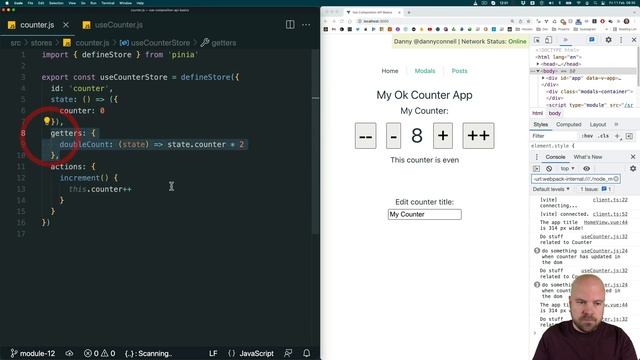
Task: Click the feedback icon in the status bar
Action: click(288, 353)
